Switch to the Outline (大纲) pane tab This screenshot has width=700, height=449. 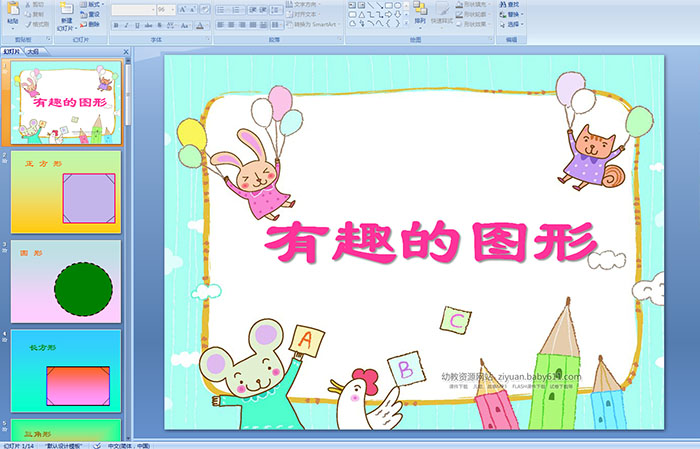pos(34,51)
